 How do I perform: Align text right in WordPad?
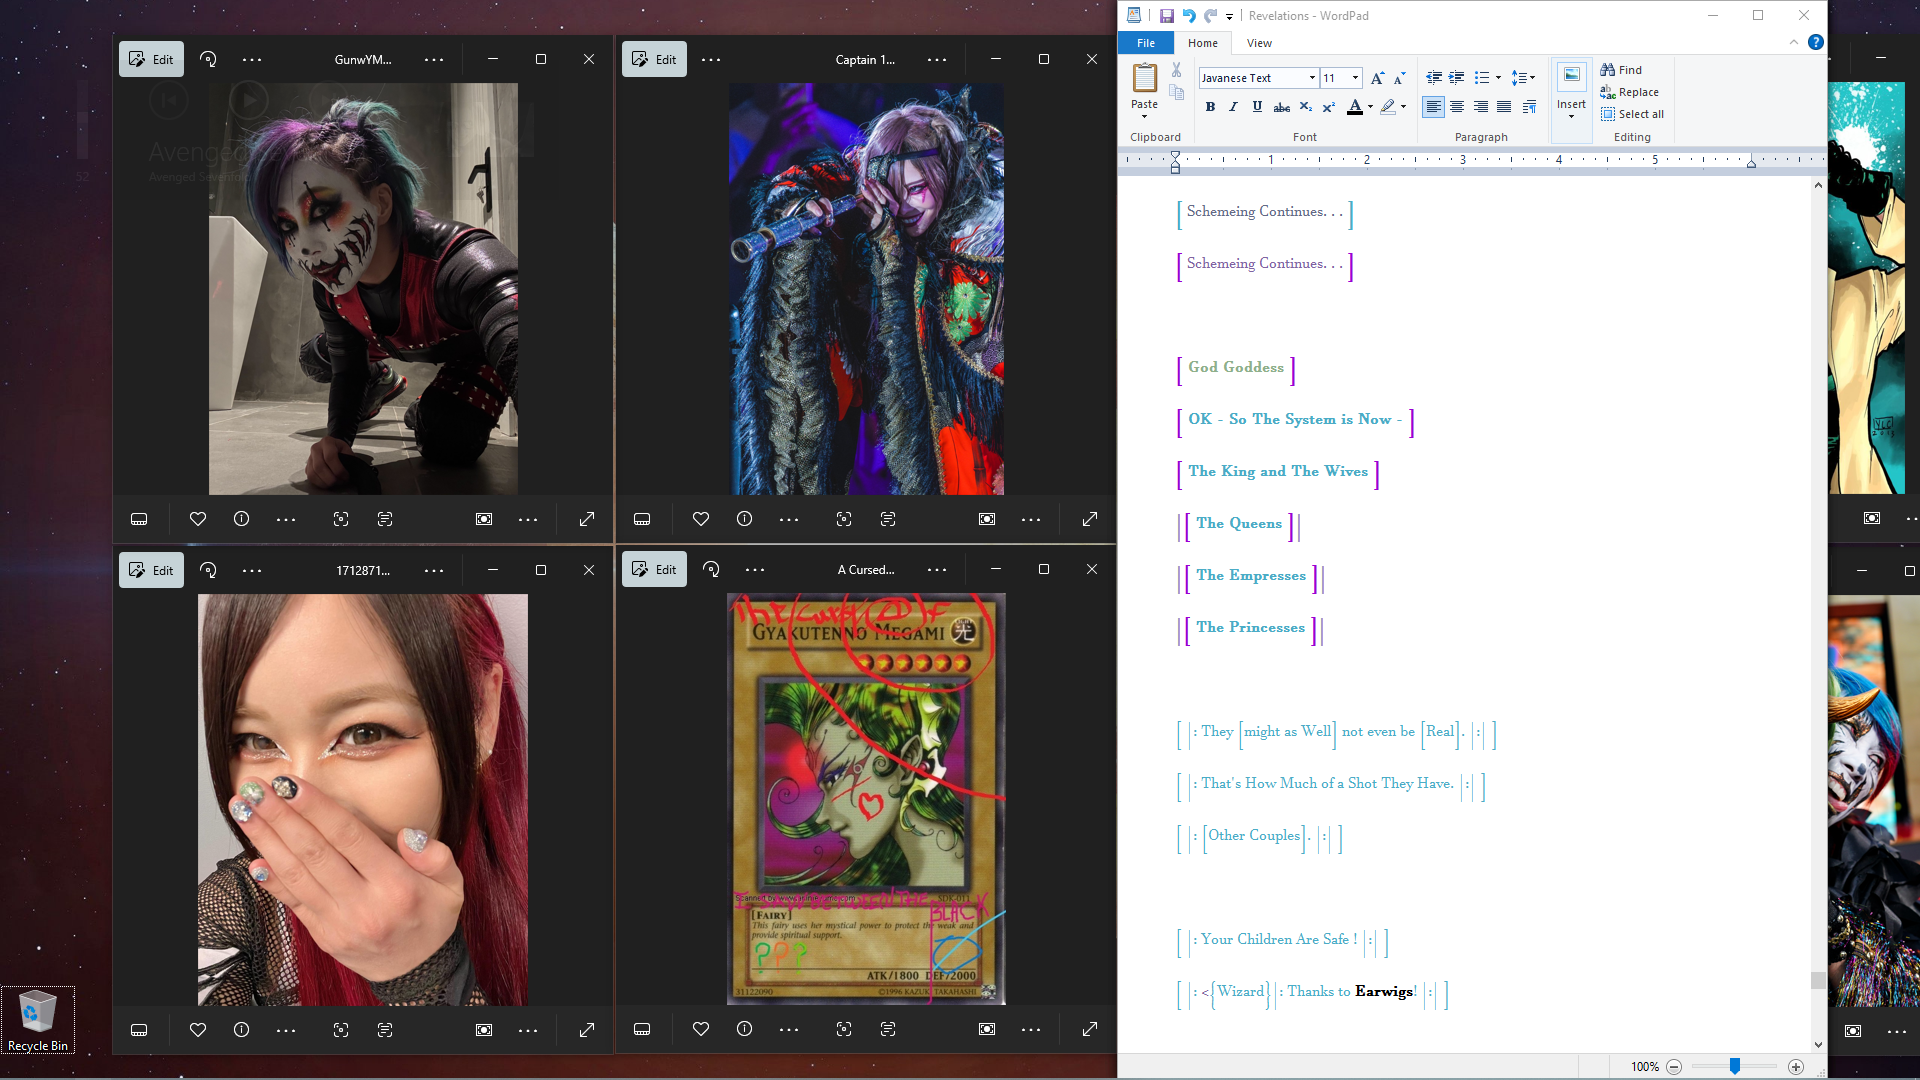click(x=1481, y=107)
